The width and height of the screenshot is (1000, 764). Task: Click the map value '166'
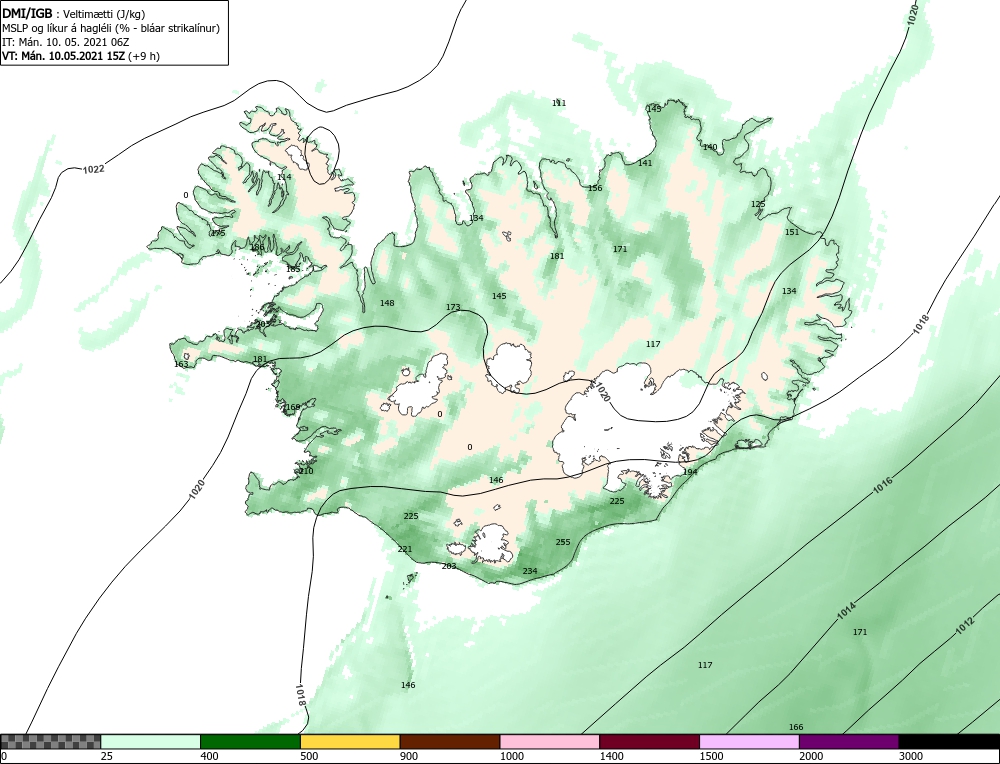coord(796,727)
